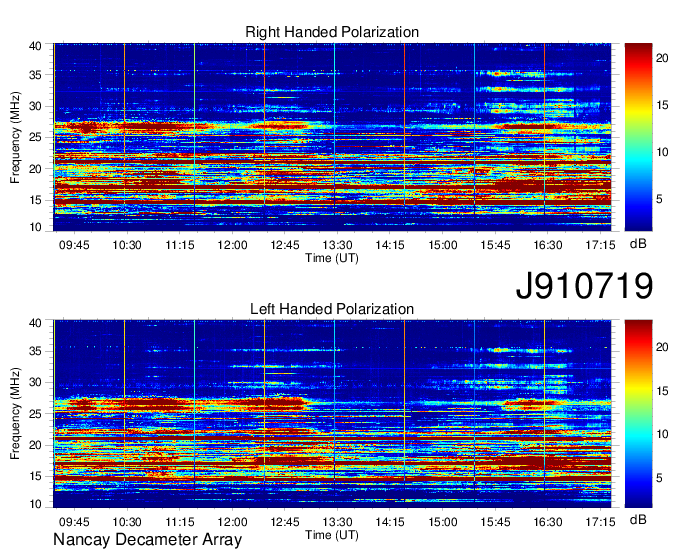Click the Left Handed Polarization title
The height and width of the screenshot is (552, 680).
point(332,309)
